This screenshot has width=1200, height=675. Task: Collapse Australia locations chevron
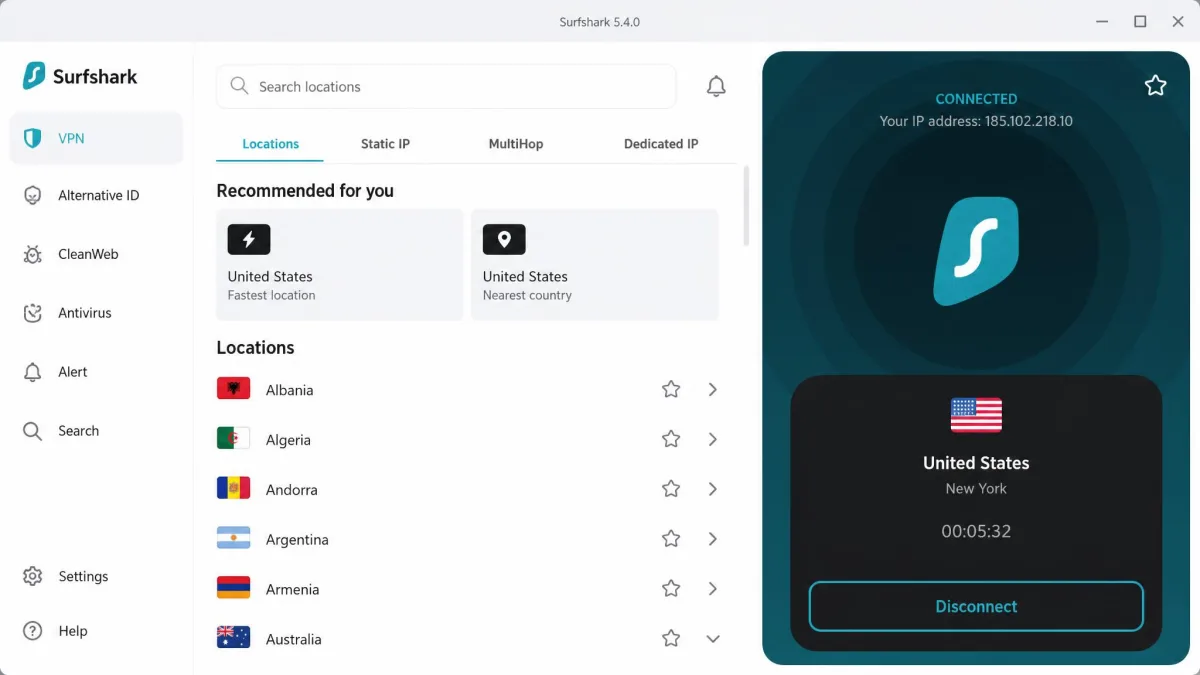point(713,638)
